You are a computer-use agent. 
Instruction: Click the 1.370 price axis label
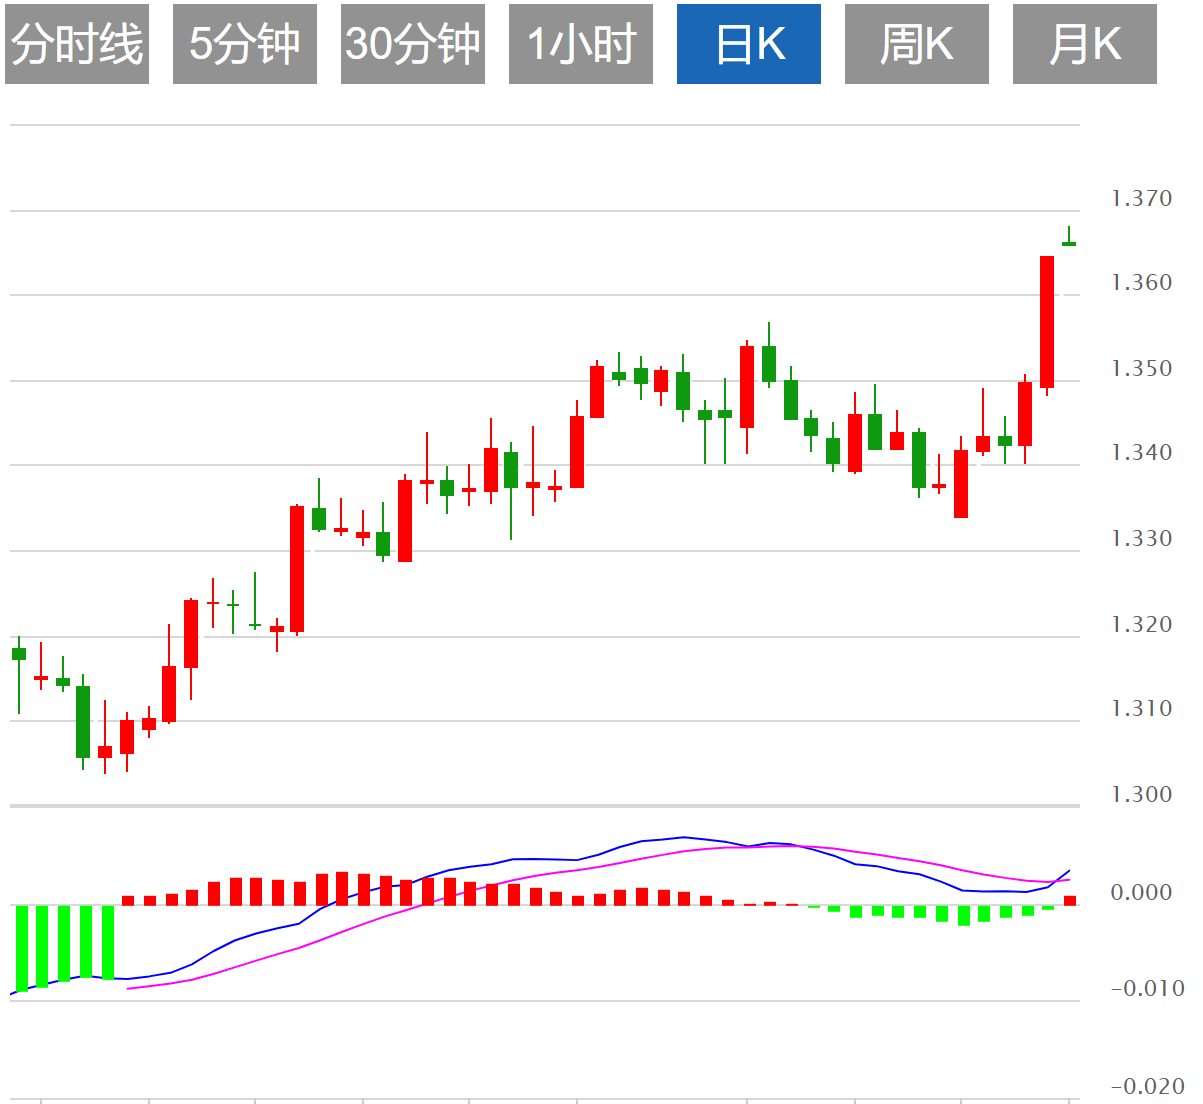click(1141, 198)
